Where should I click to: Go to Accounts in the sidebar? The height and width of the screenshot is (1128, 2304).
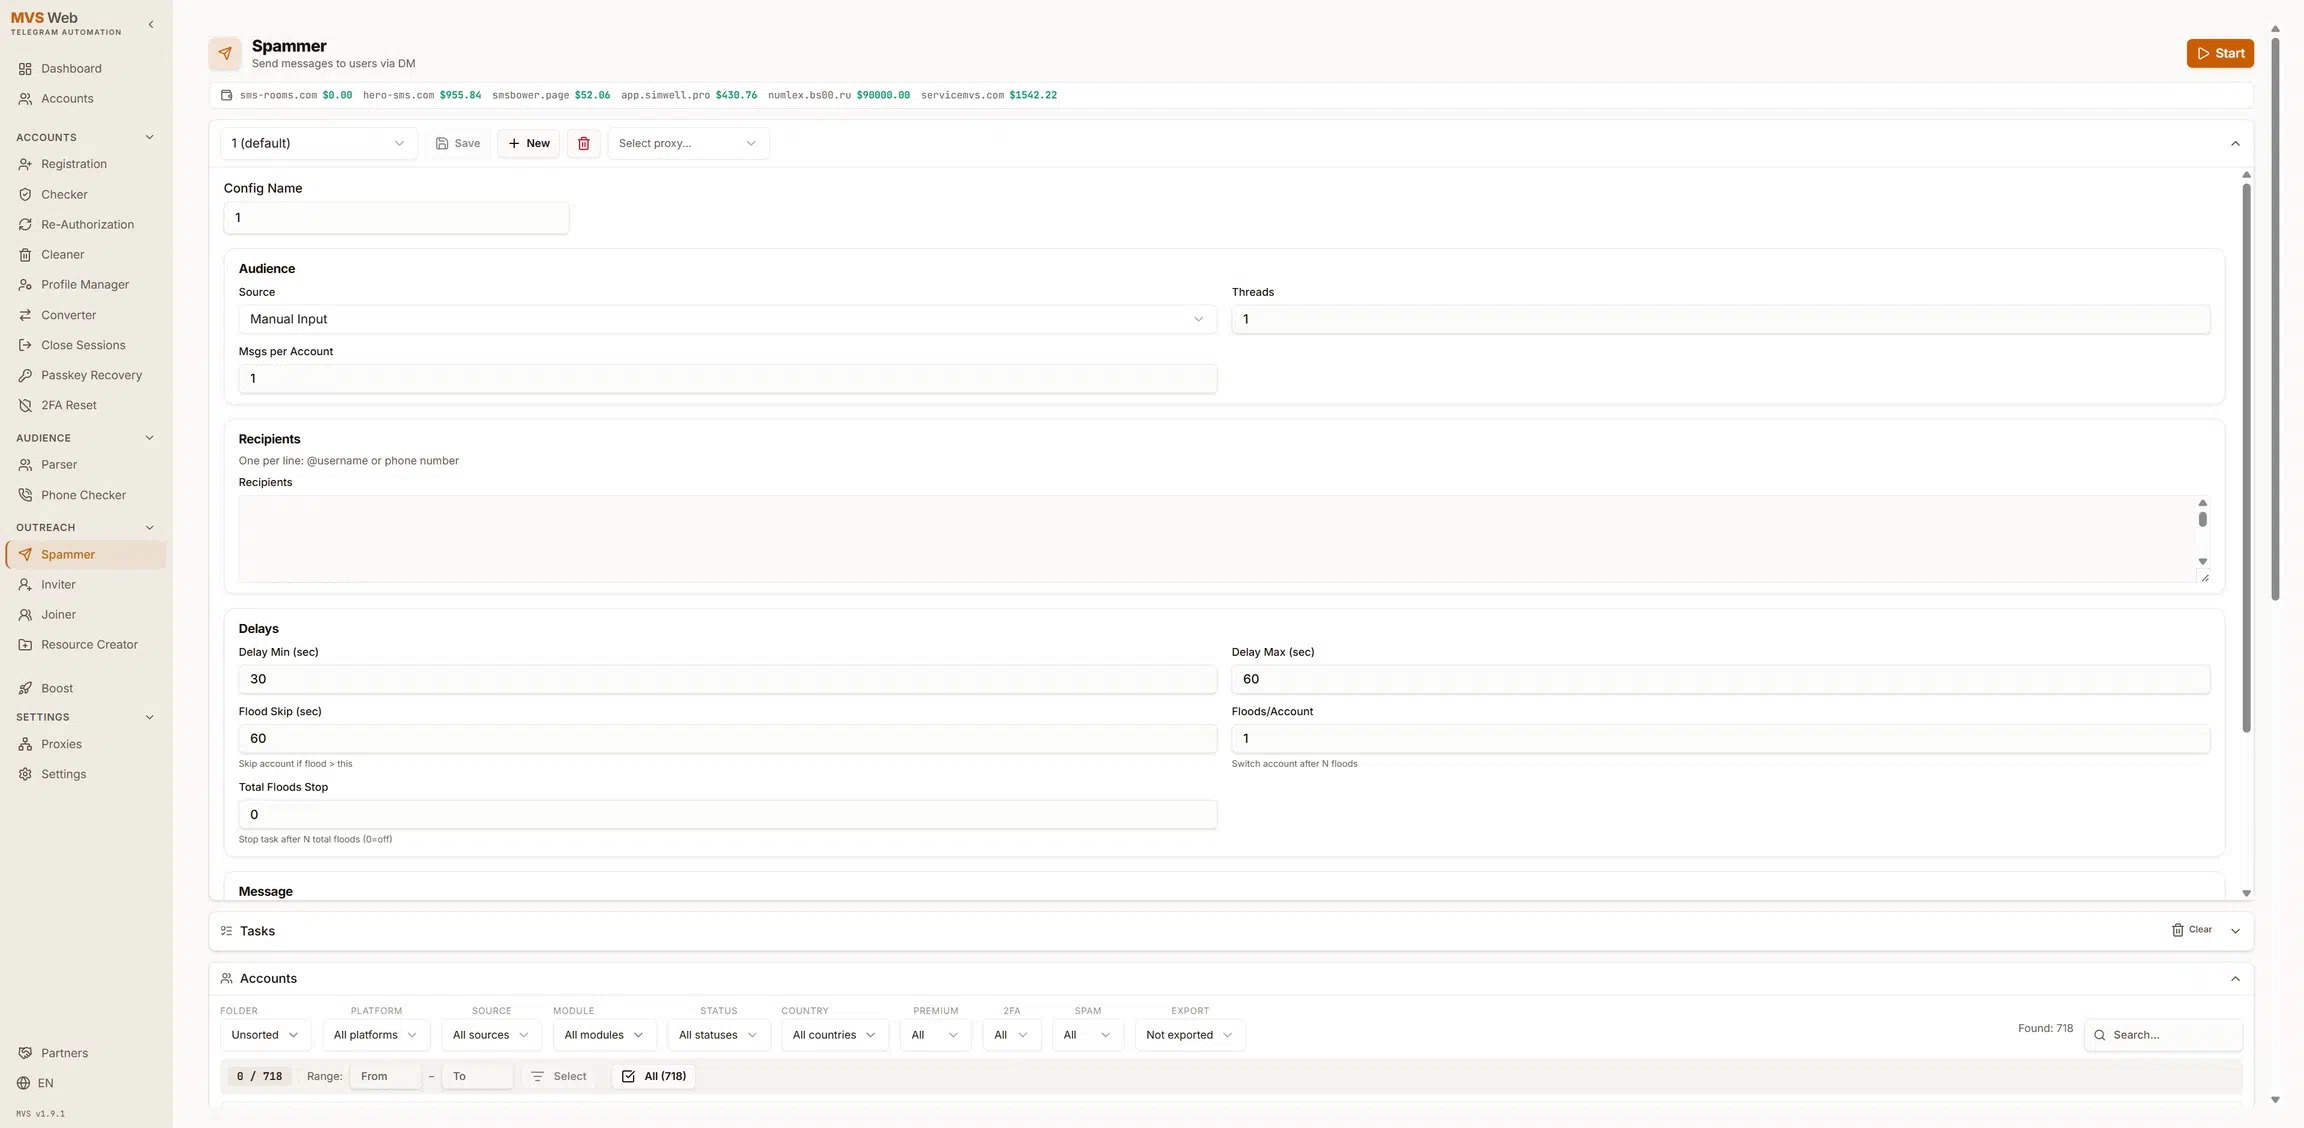(86, 99)
